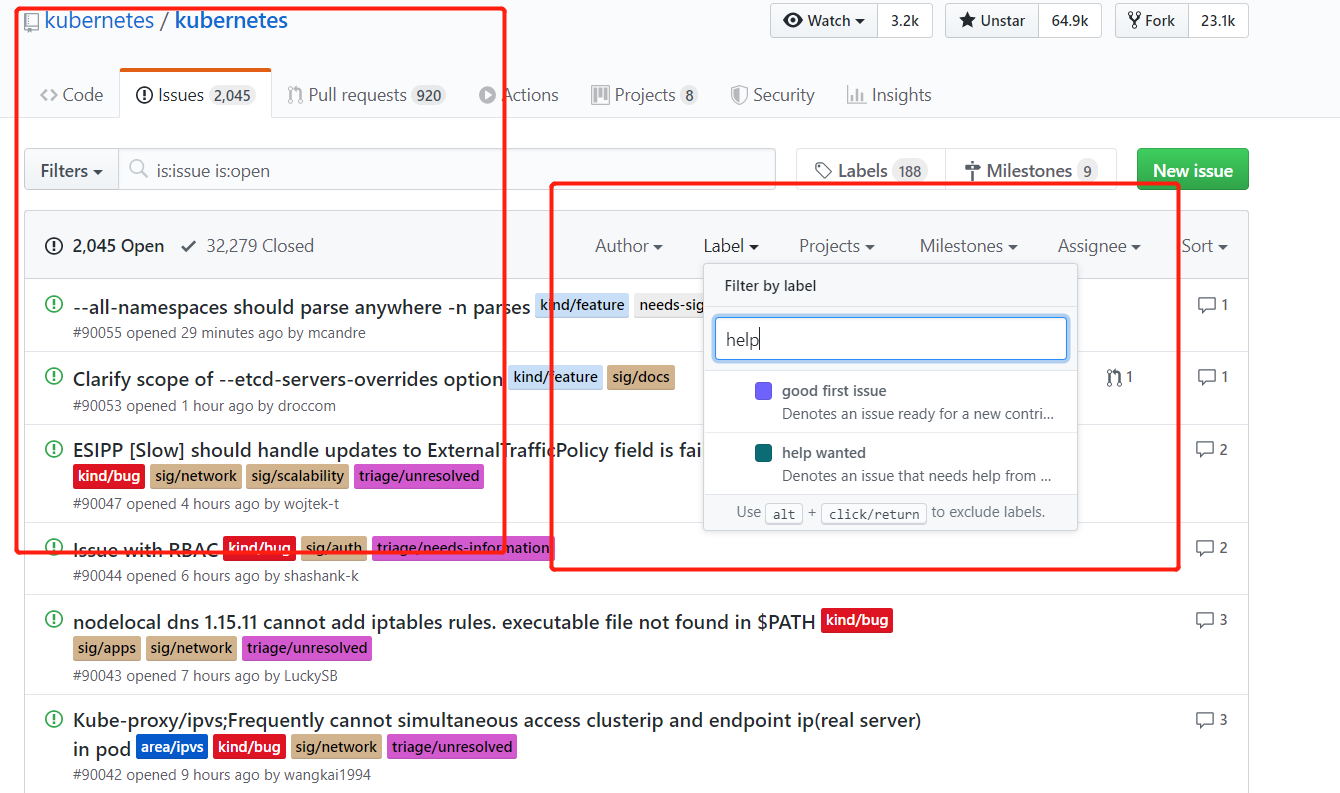Switch to the Security tab
This screenshot has height=793, width=1340.
[772, 95]
